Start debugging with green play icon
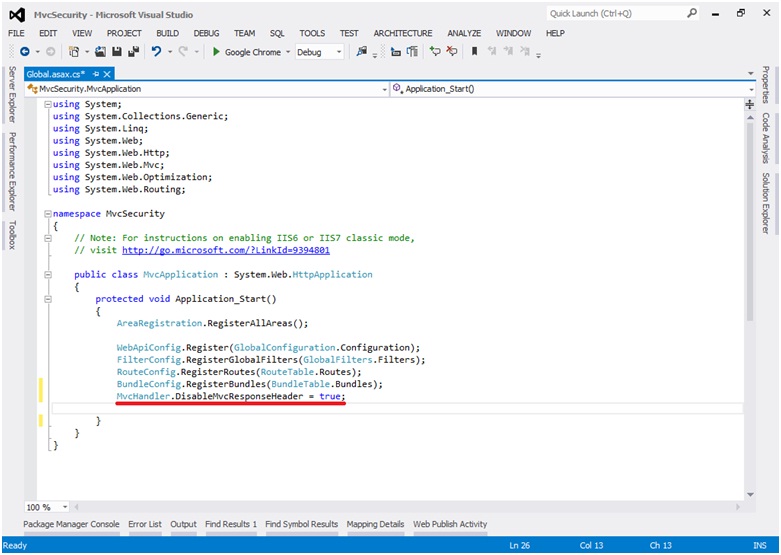Viewport: 781px width, 555px height. click(215, 52)
